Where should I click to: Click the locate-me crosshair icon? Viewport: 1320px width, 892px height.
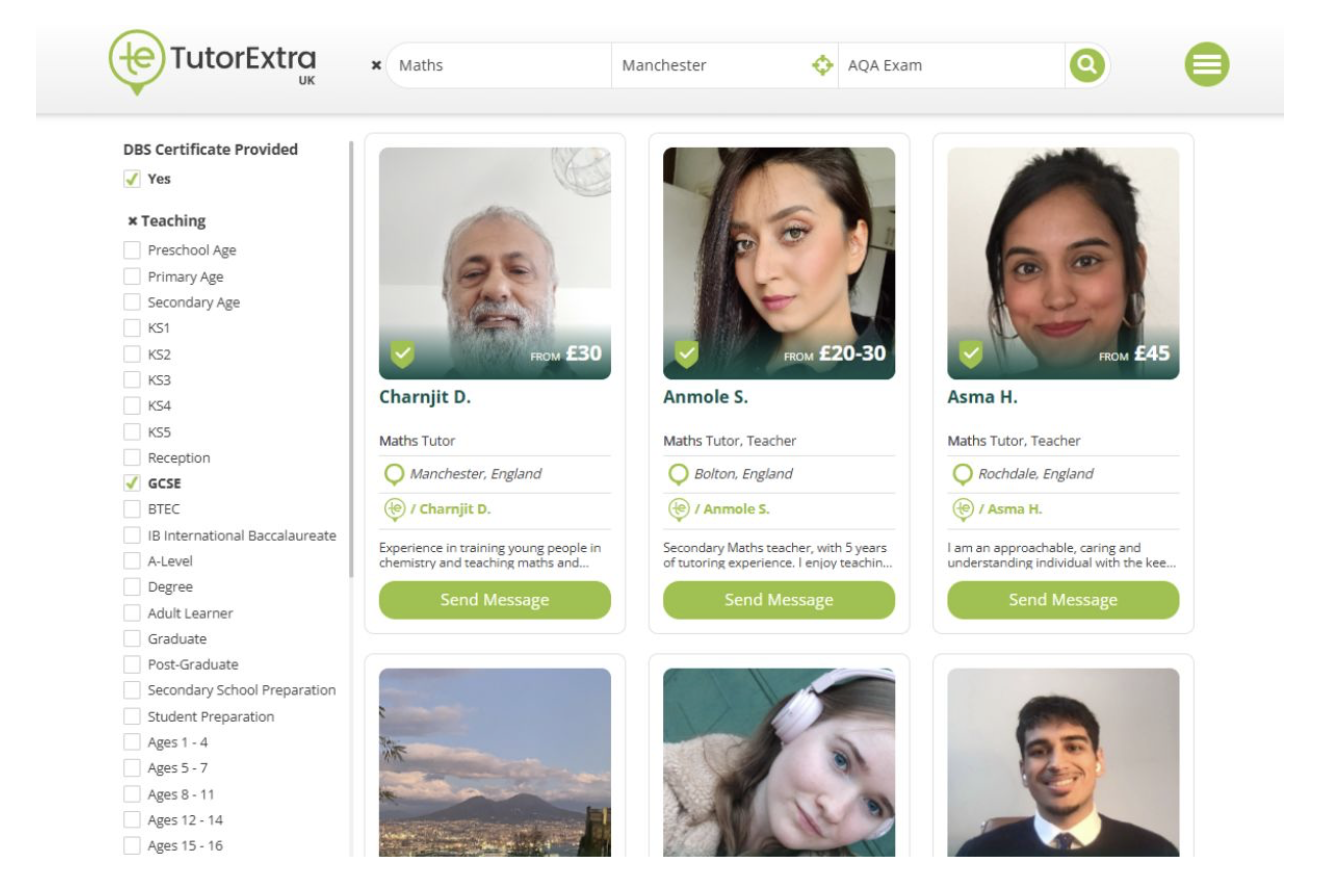click(821, 65)
